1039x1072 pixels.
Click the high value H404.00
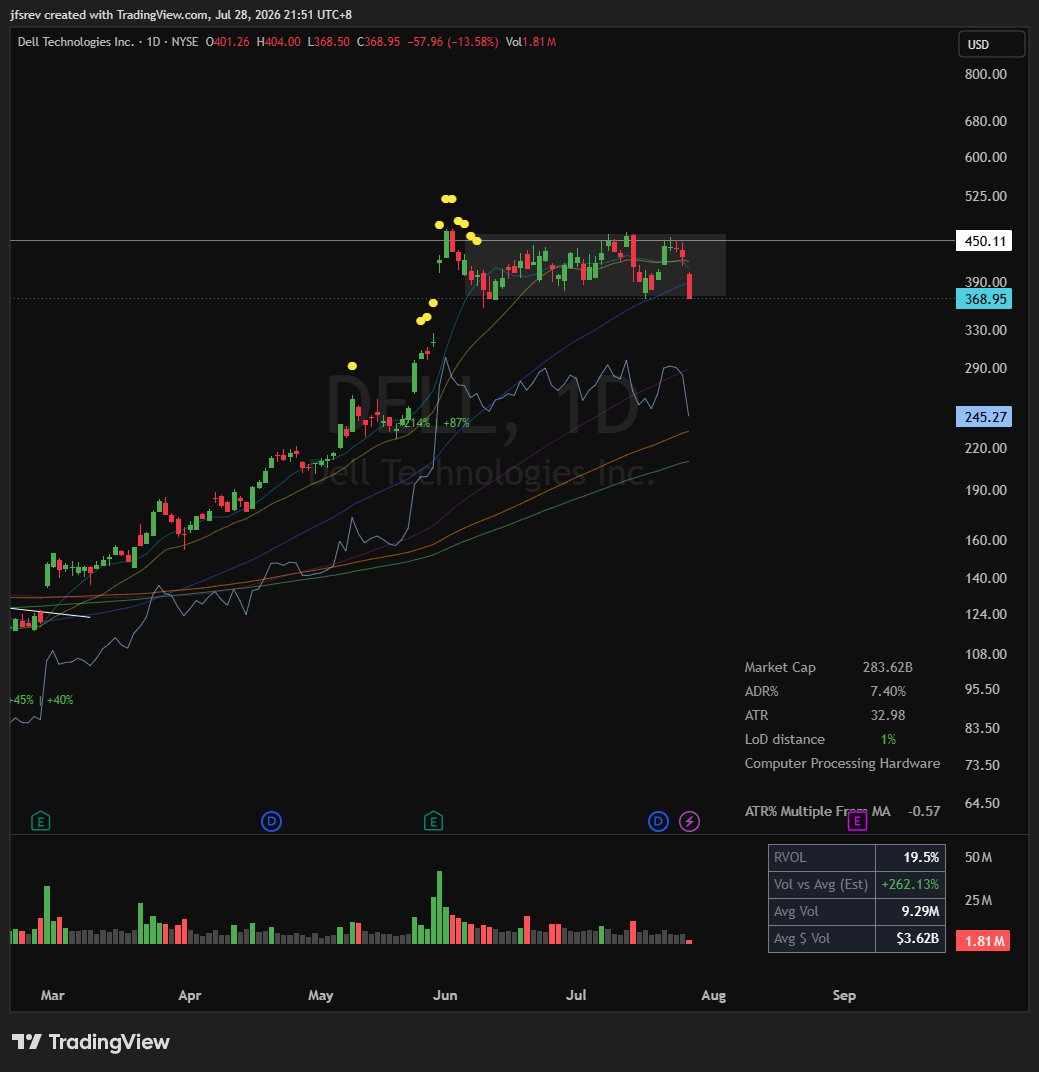(x=278, y=42)
